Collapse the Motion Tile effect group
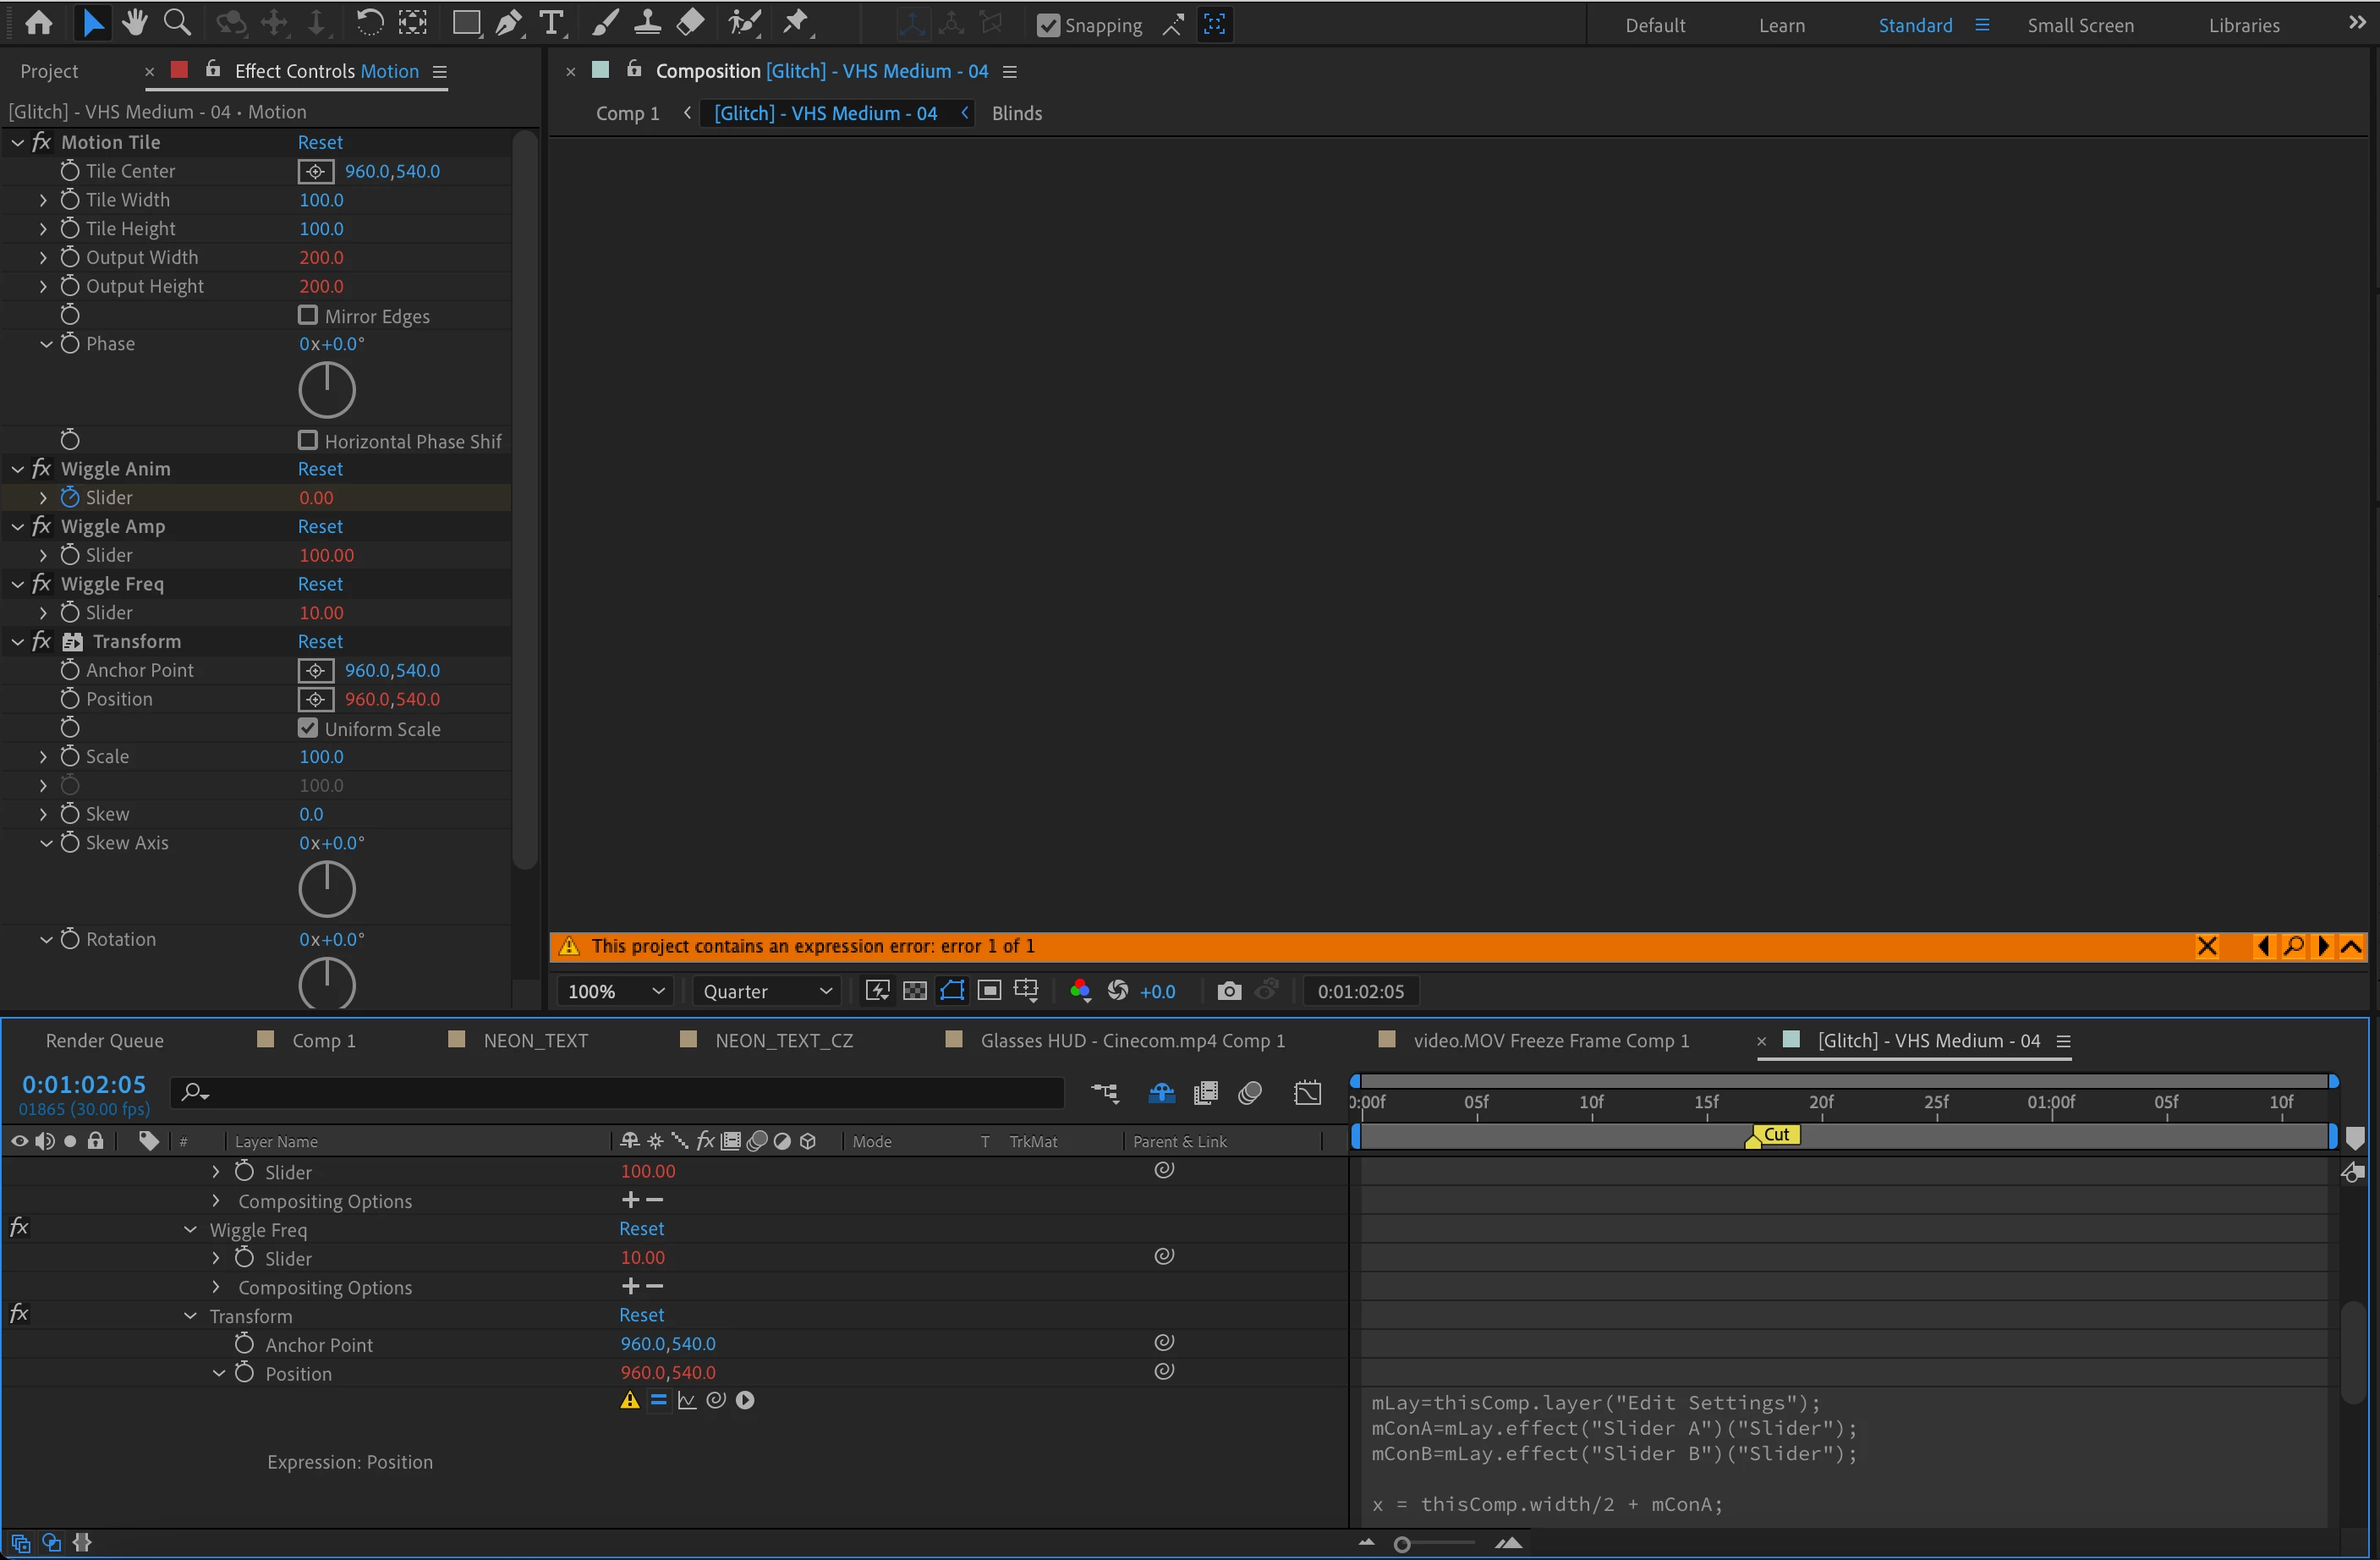2380x1560 pixels. point(18,143)
